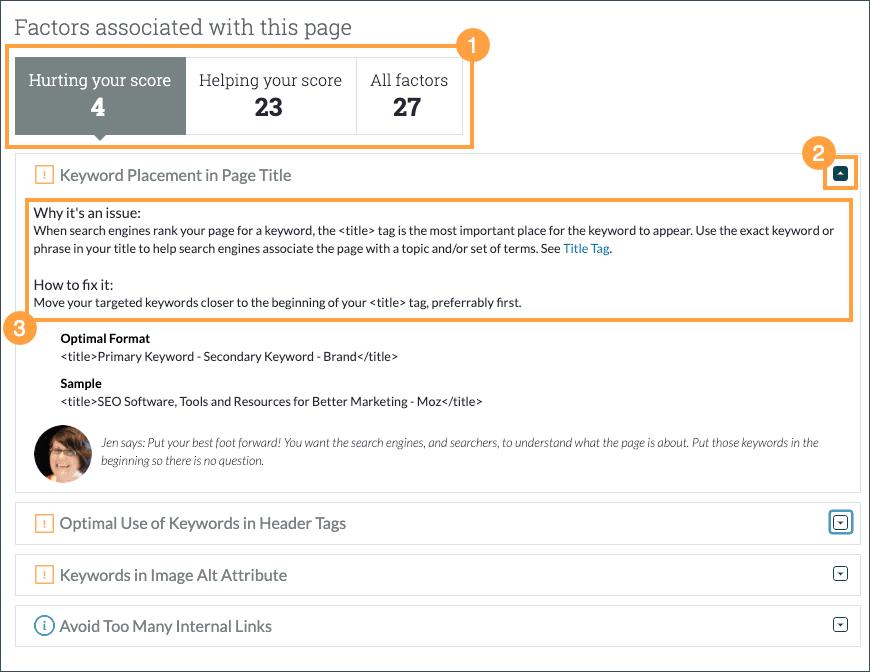Expand the Keywords in Image Alt Attribute section
The image size is (870, 672).
click(x=841, y=574)
